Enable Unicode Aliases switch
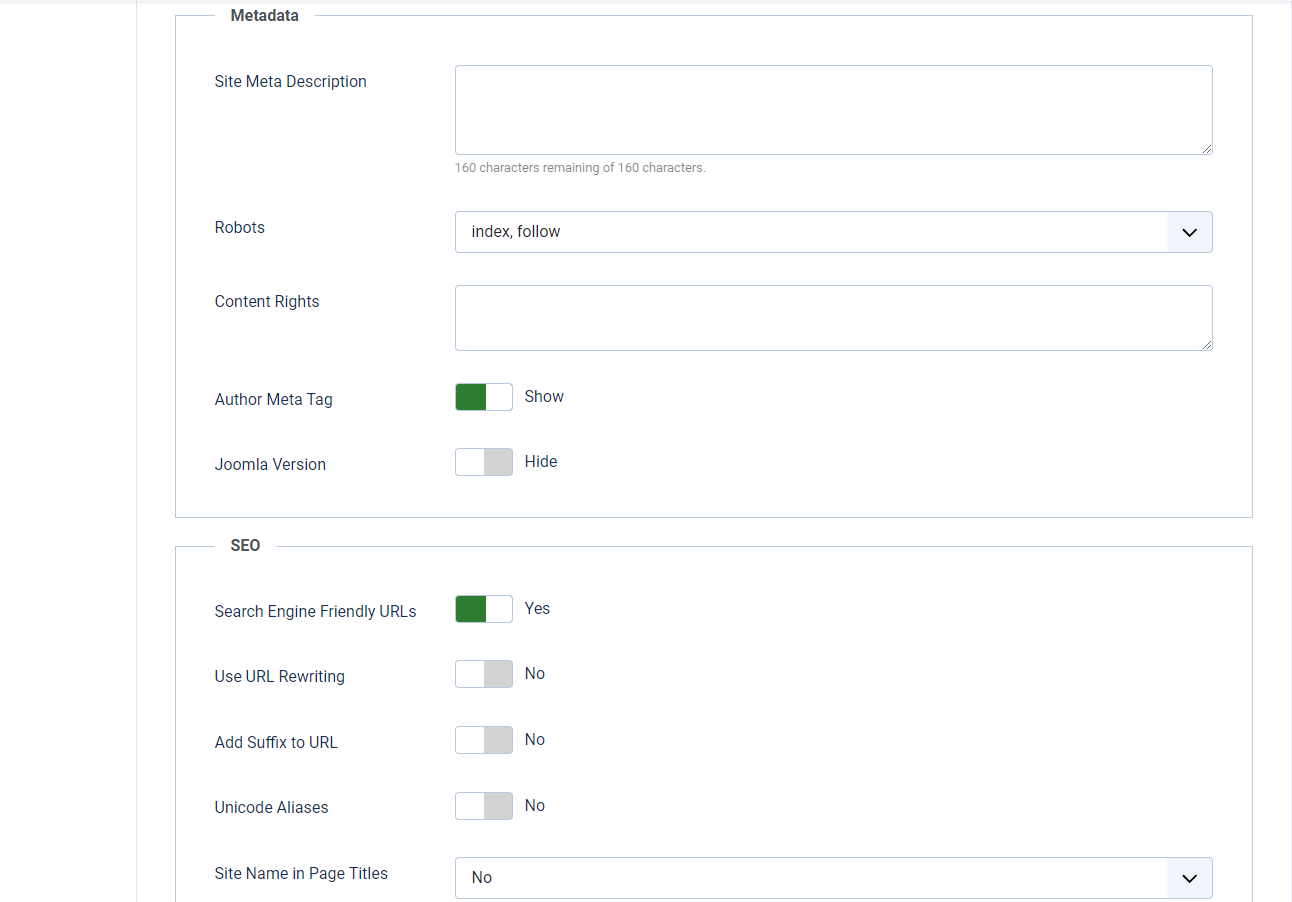This screenshot has height=902, width=1292. click(x=484, y=806)
